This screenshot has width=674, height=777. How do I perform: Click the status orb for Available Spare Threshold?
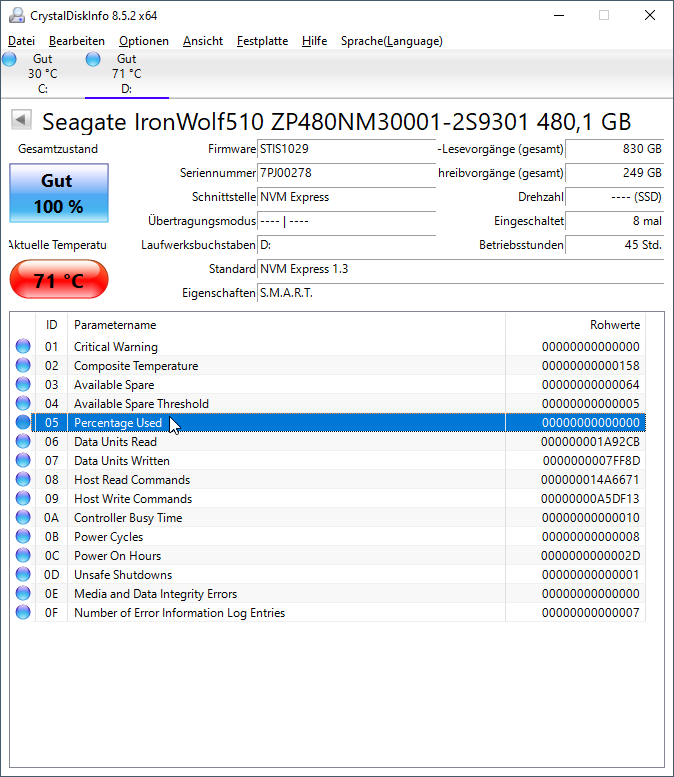[23, 403]
